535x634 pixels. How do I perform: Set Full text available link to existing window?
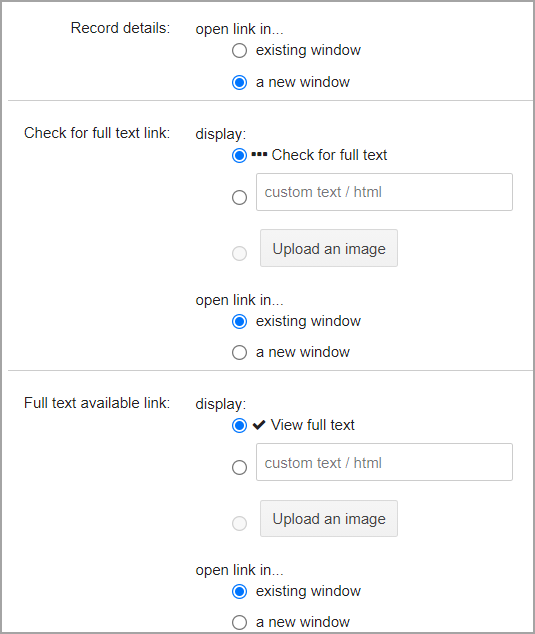pyautogui.click(x=239, y=592)
